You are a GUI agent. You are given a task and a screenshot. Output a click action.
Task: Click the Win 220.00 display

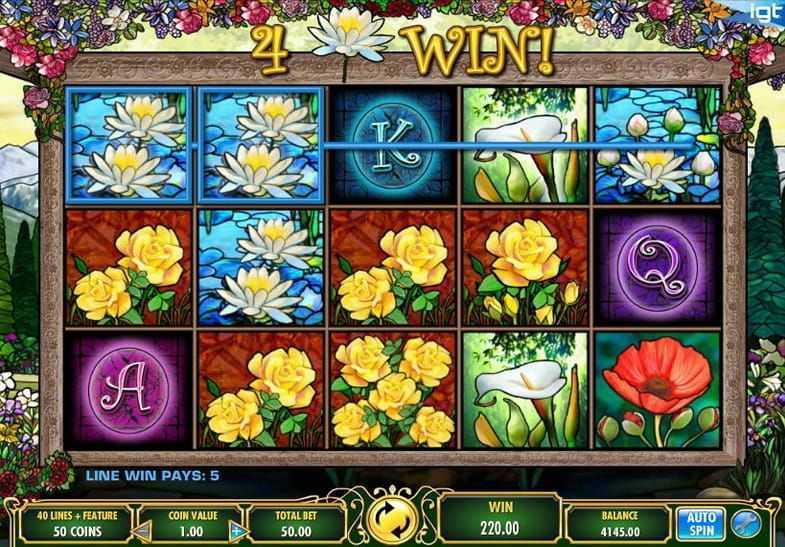tap(500, 518)
